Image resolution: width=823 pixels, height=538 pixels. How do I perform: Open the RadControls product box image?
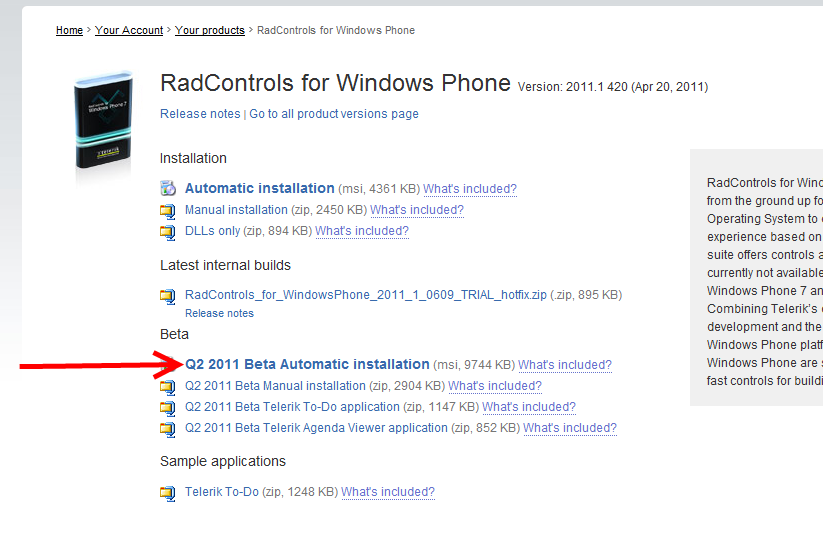(x=104, y=120)
